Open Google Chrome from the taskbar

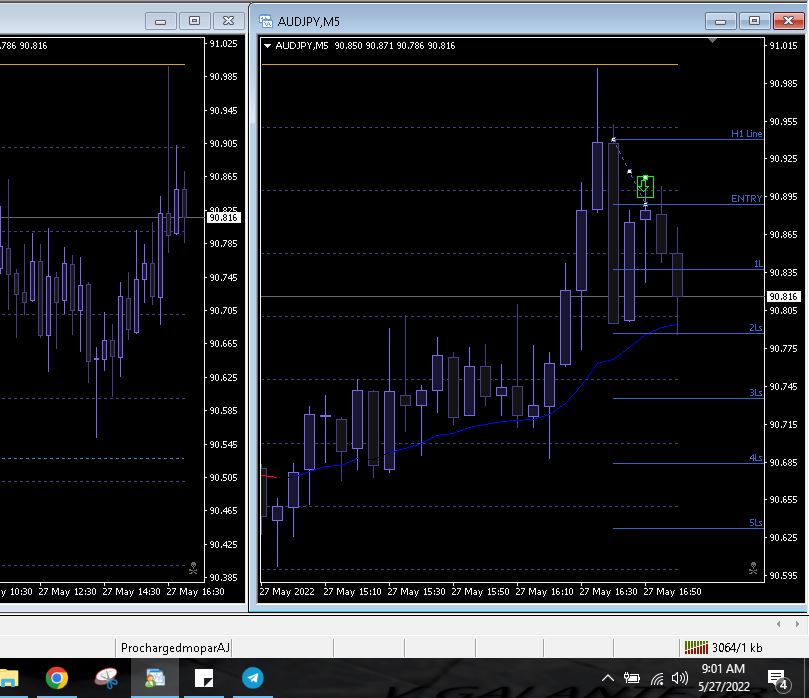57,679
